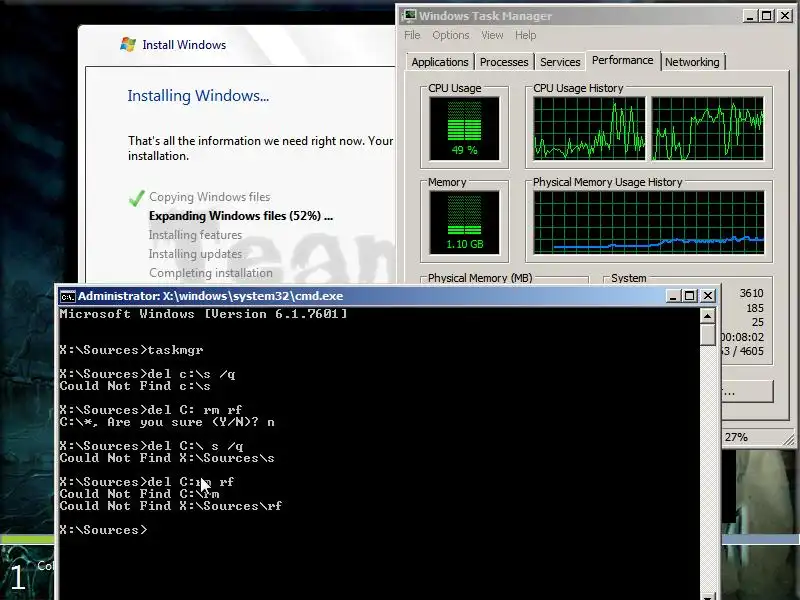
Task: Click the 'Are you sure (Y/N)? n' line
Action: click(x=167, y=422)
